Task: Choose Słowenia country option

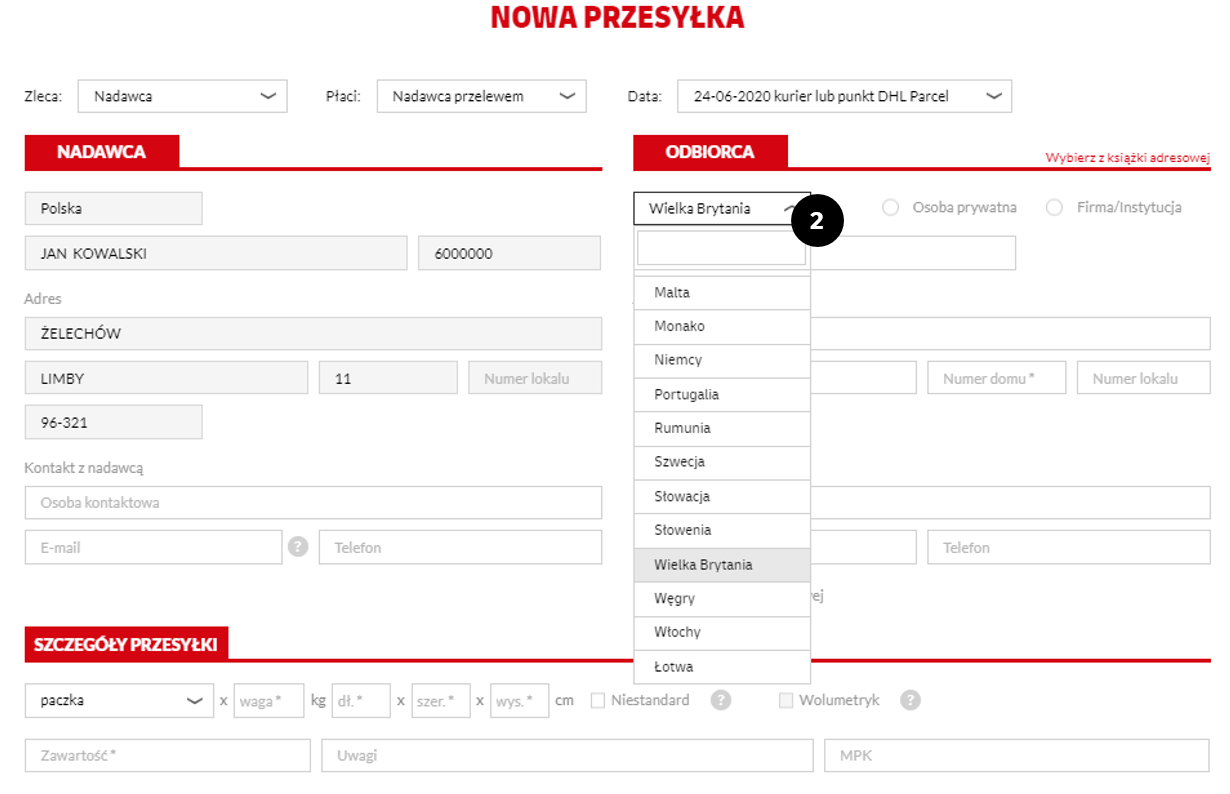Action: coord(722,531)
